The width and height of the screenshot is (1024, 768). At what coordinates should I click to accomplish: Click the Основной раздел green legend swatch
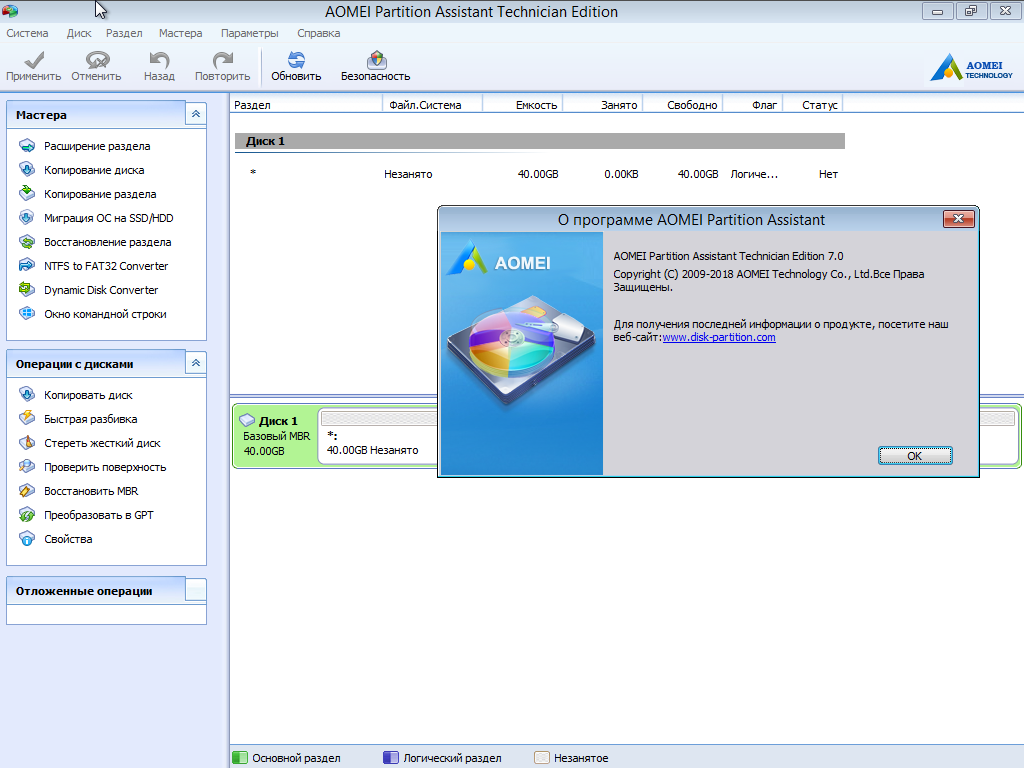click(240, 758)
